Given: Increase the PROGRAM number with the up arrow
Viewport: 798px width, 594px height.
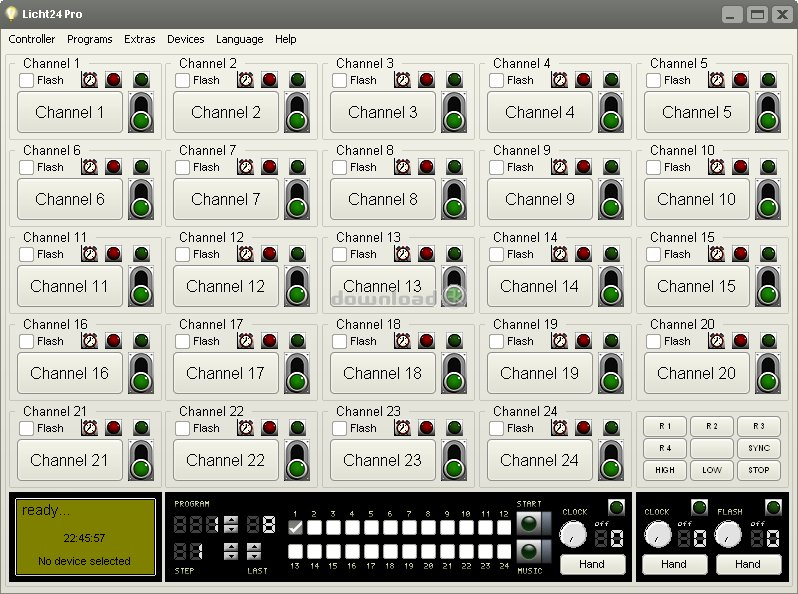Looking at the screenshot, I should (231, 520).
